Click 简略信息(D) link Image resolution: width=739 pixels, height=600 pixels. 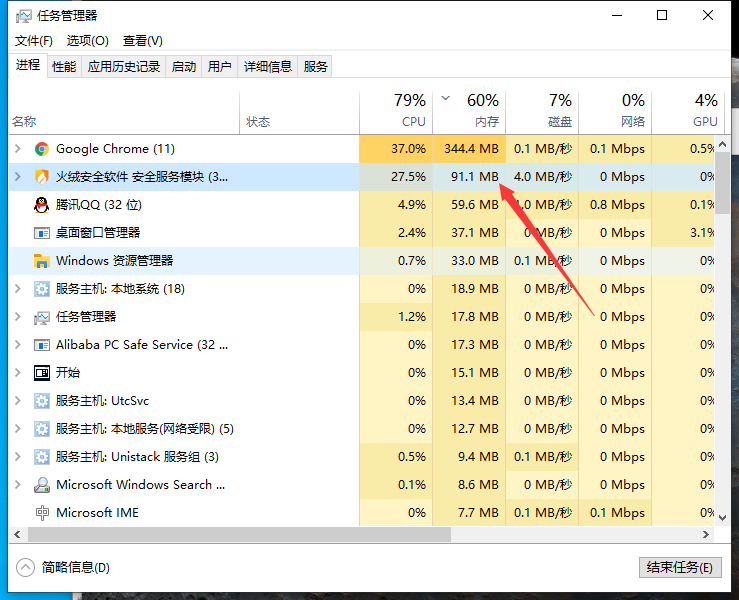point(75,567)
